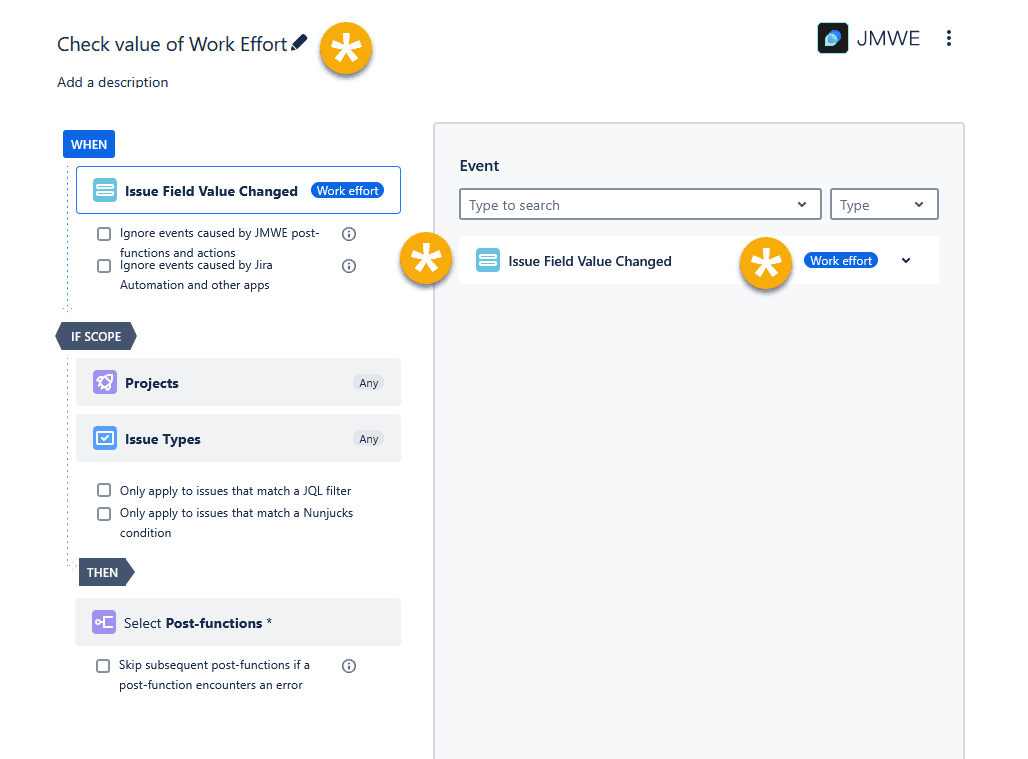Click the WHEN trigger label
Viewport: 1028px width, 759px height.
[x=89, y=144]
